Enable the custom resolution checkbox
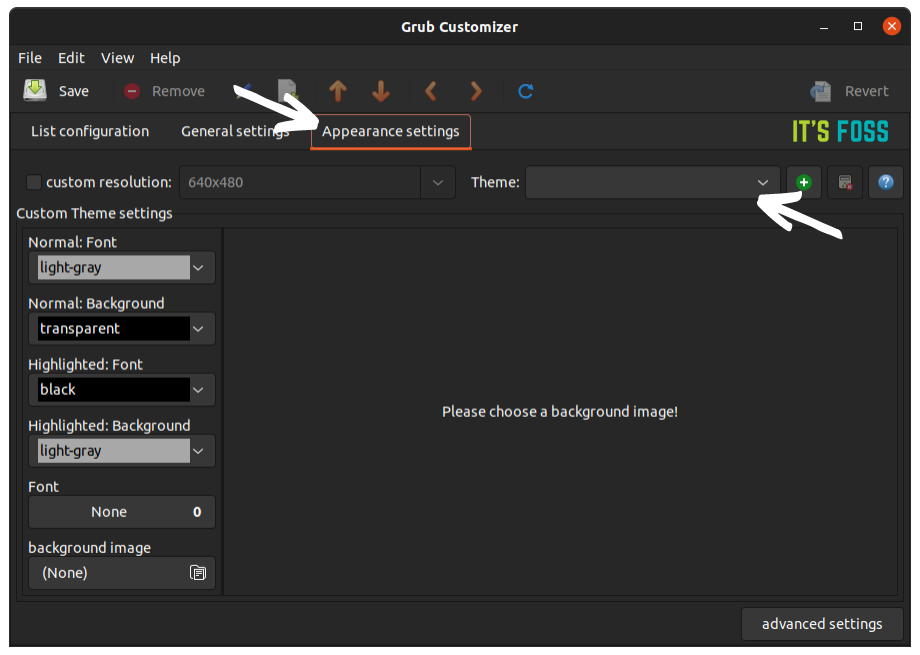Screen dimensions: 920x655 (x=34, y=183)
